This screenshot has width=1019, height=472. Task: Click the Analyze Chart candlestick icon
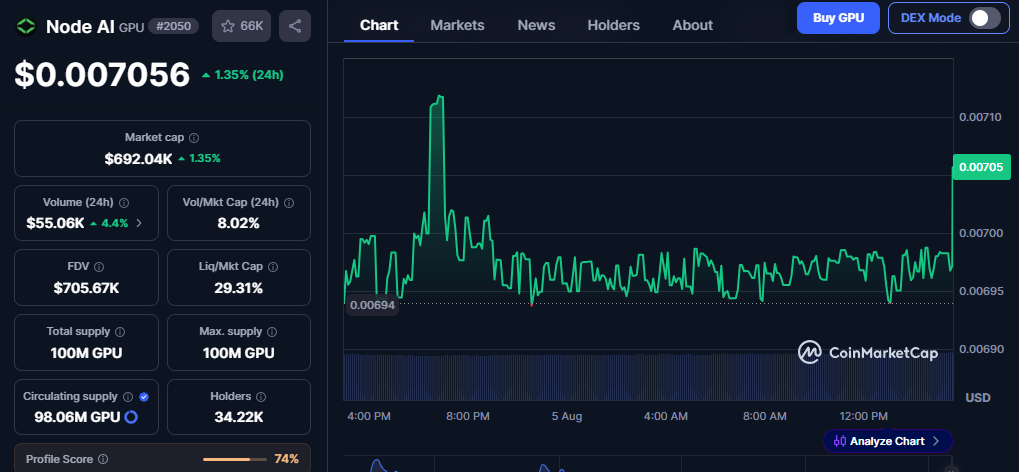(840, 441)
